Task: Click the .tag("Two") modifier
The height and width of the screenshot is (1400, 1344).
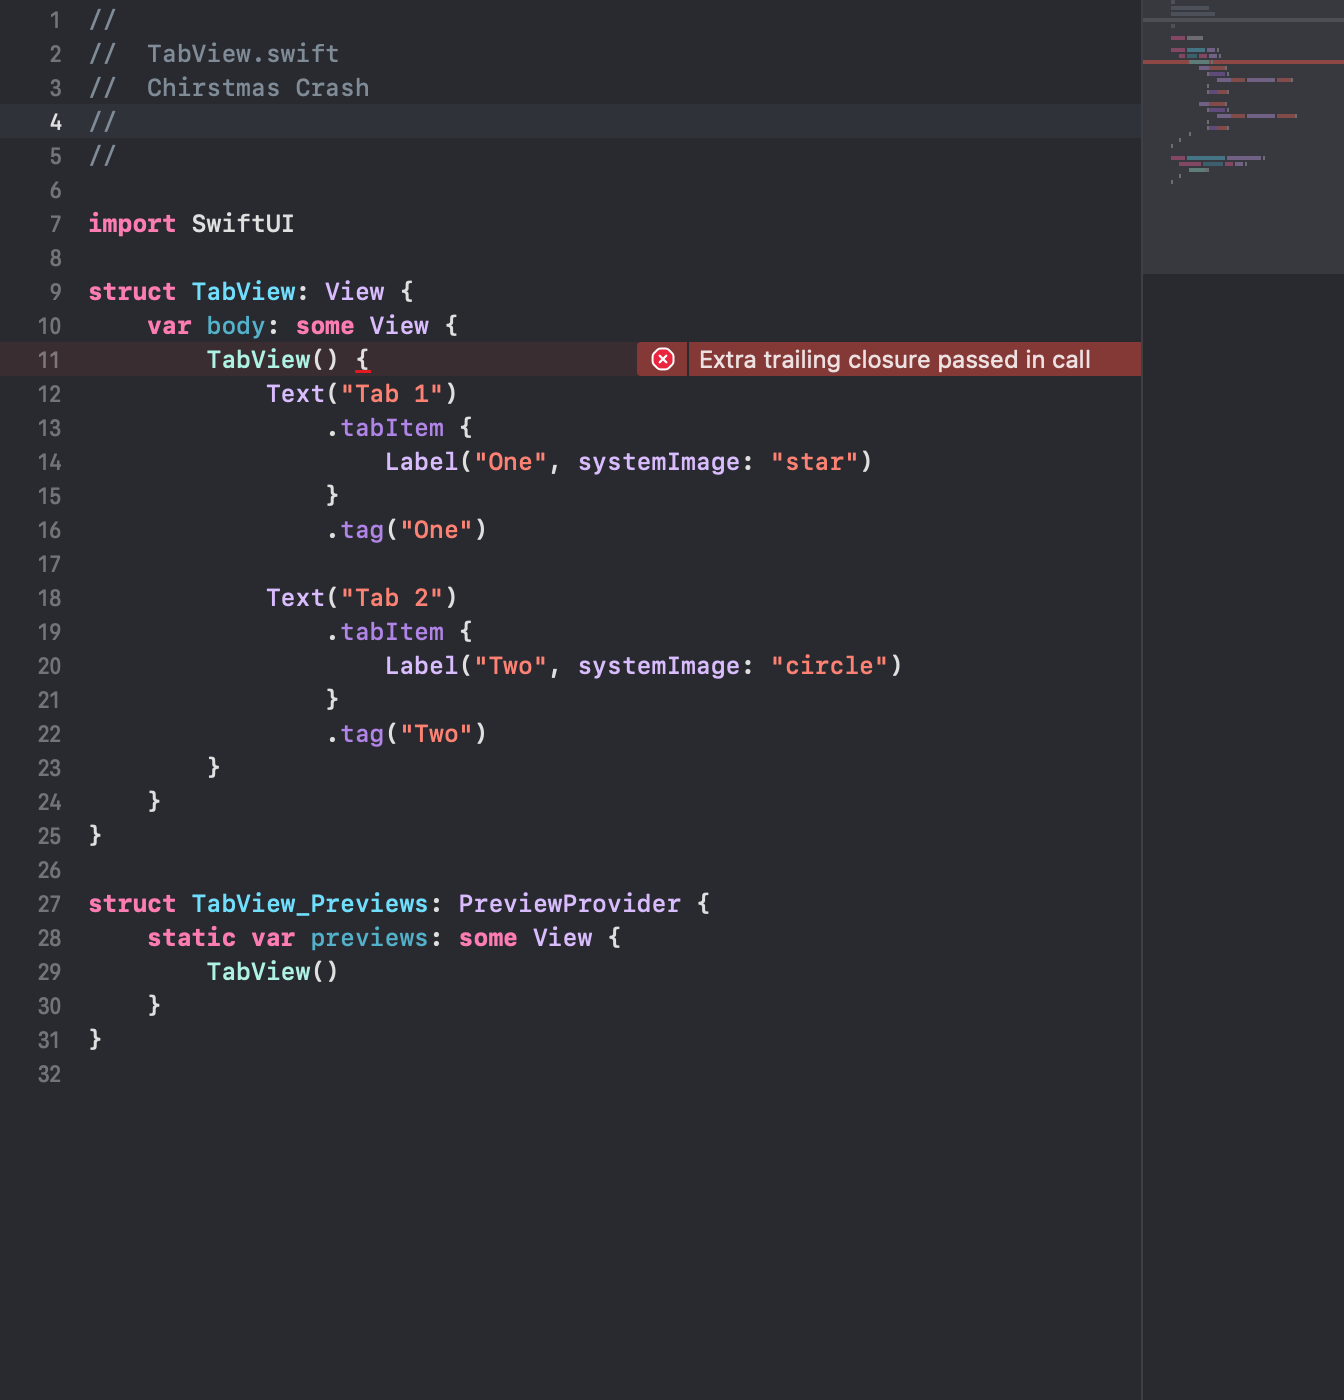Action: click(407, 734)
